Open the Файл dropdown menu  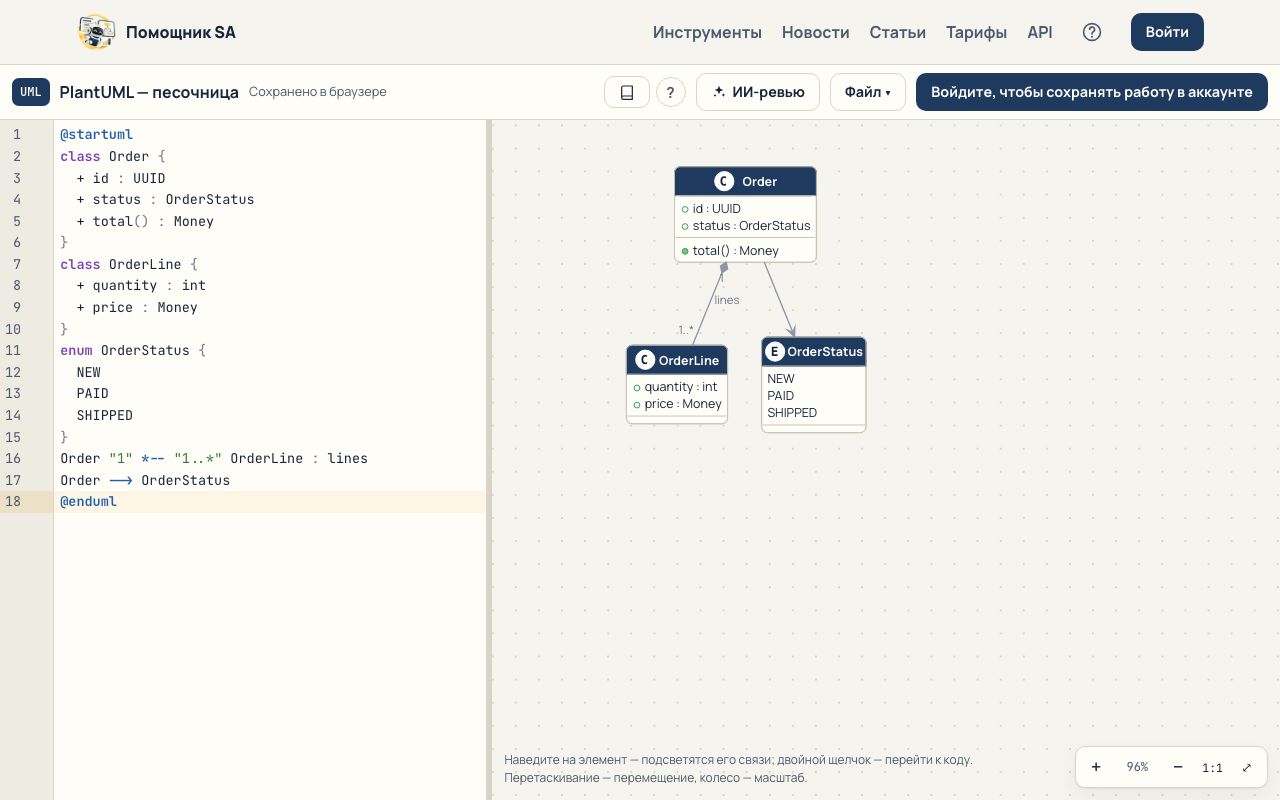pyautogui.click(x=867, y=92)
